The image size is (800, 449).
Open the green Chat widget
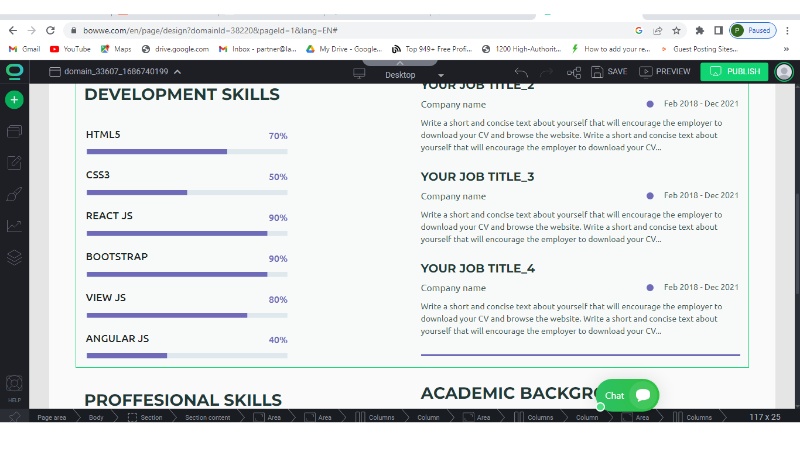(x=628, y=395)
